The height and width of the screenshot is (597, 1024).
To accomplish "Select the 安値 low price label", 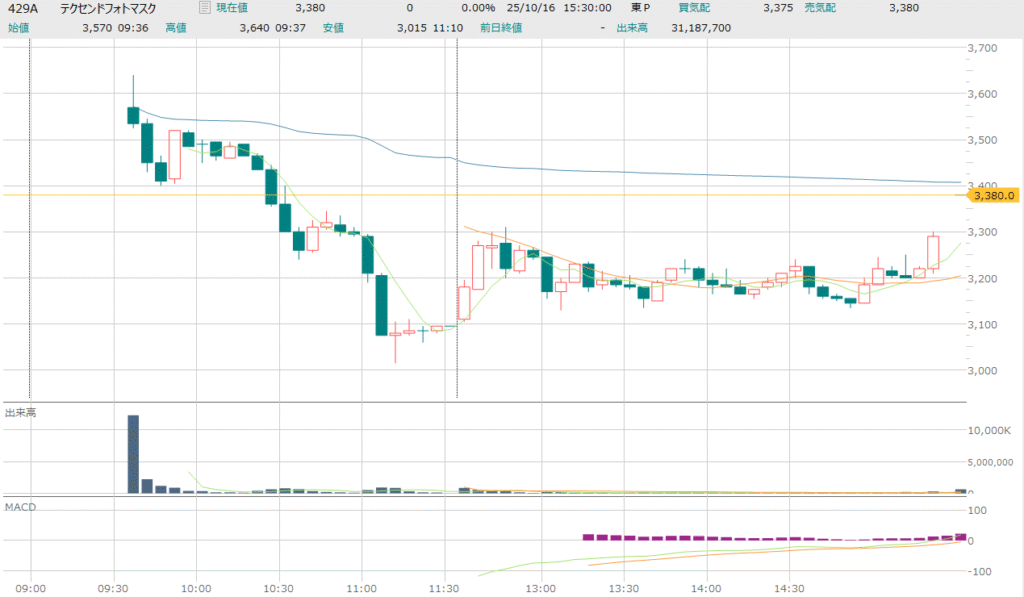I will click(x=334, y=28).
